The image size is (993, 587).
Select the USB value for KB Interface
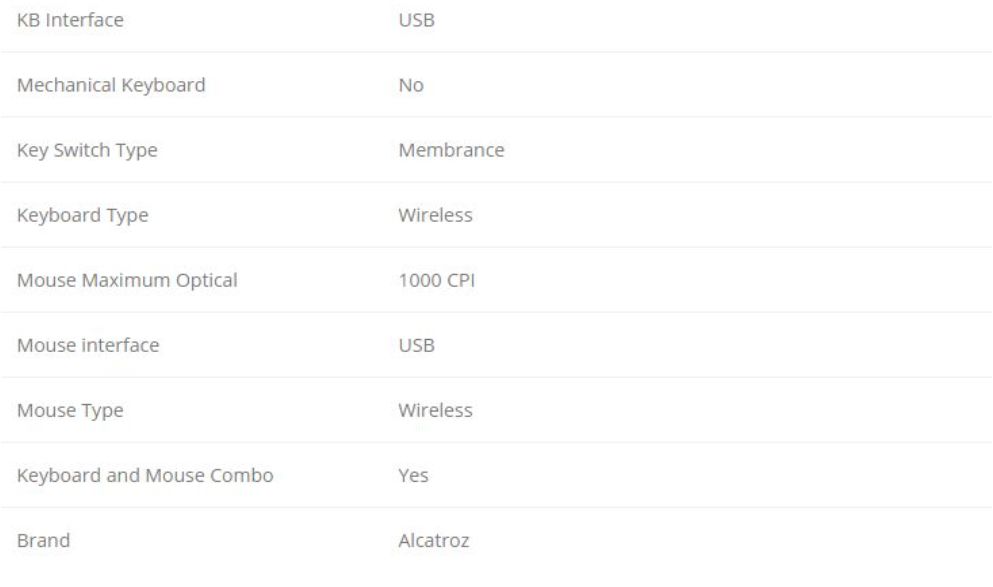[x=417, y=20]
